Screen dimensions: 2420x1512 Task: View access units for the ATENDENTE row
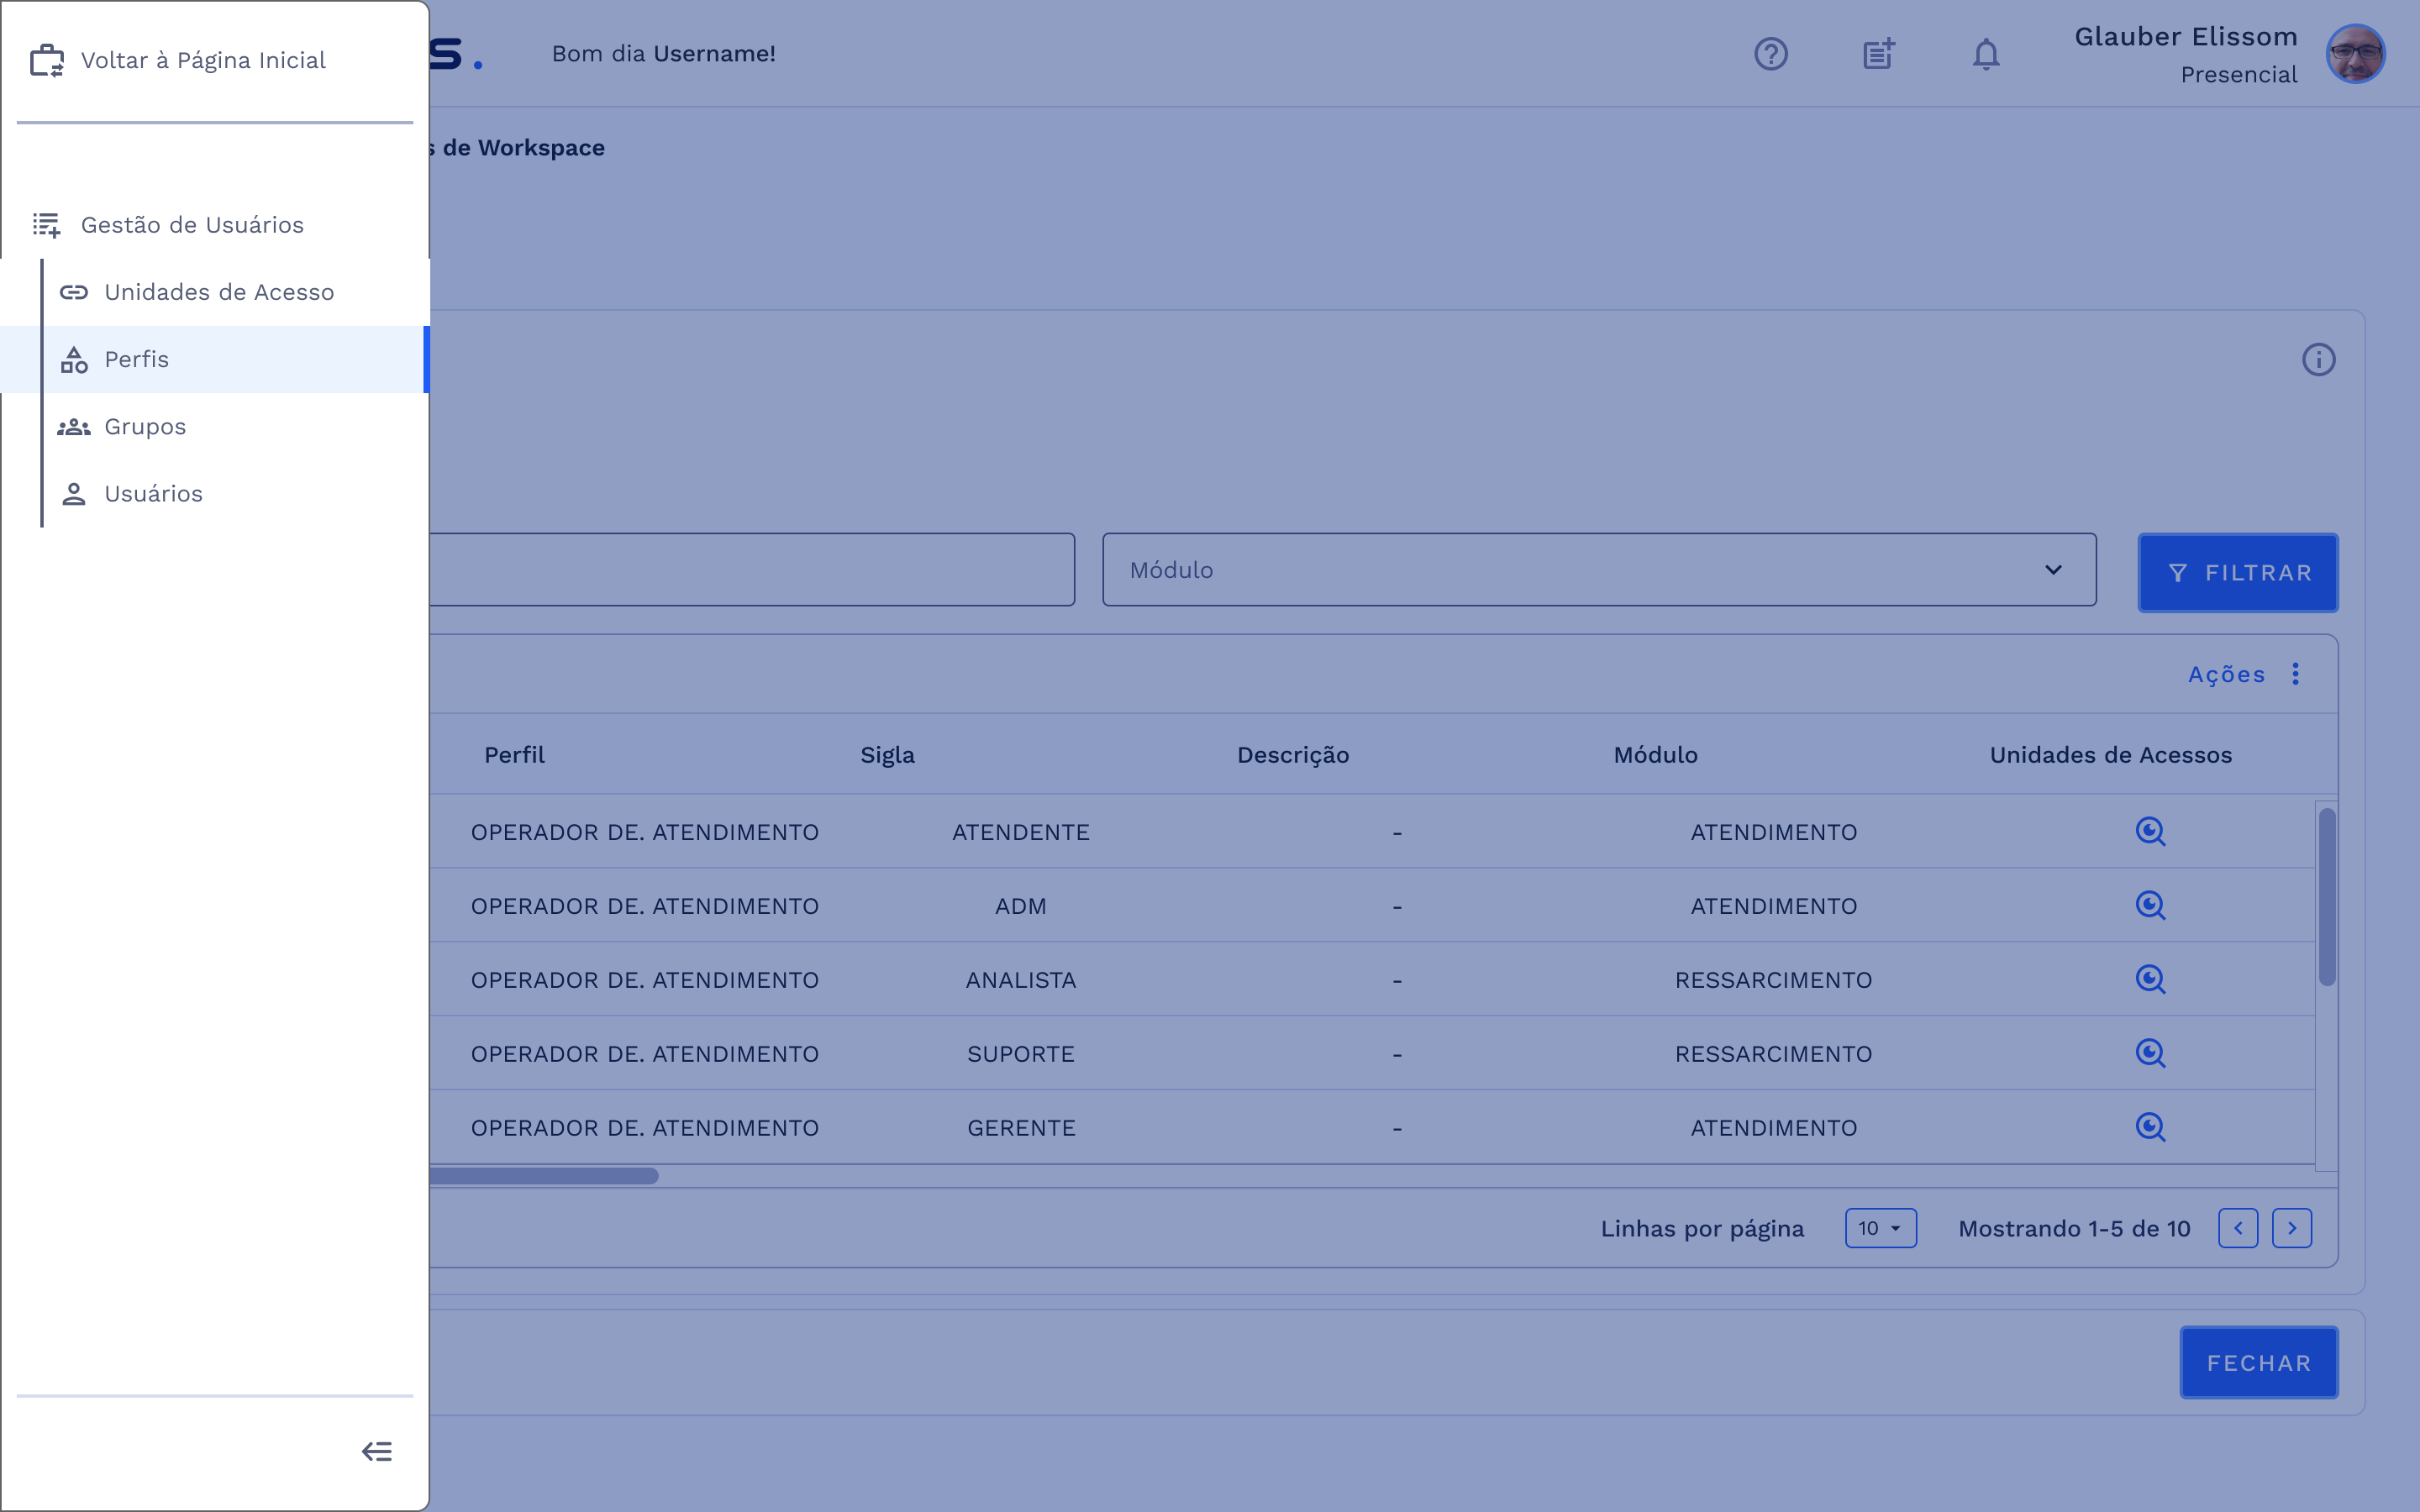(x=2150, y=832)
